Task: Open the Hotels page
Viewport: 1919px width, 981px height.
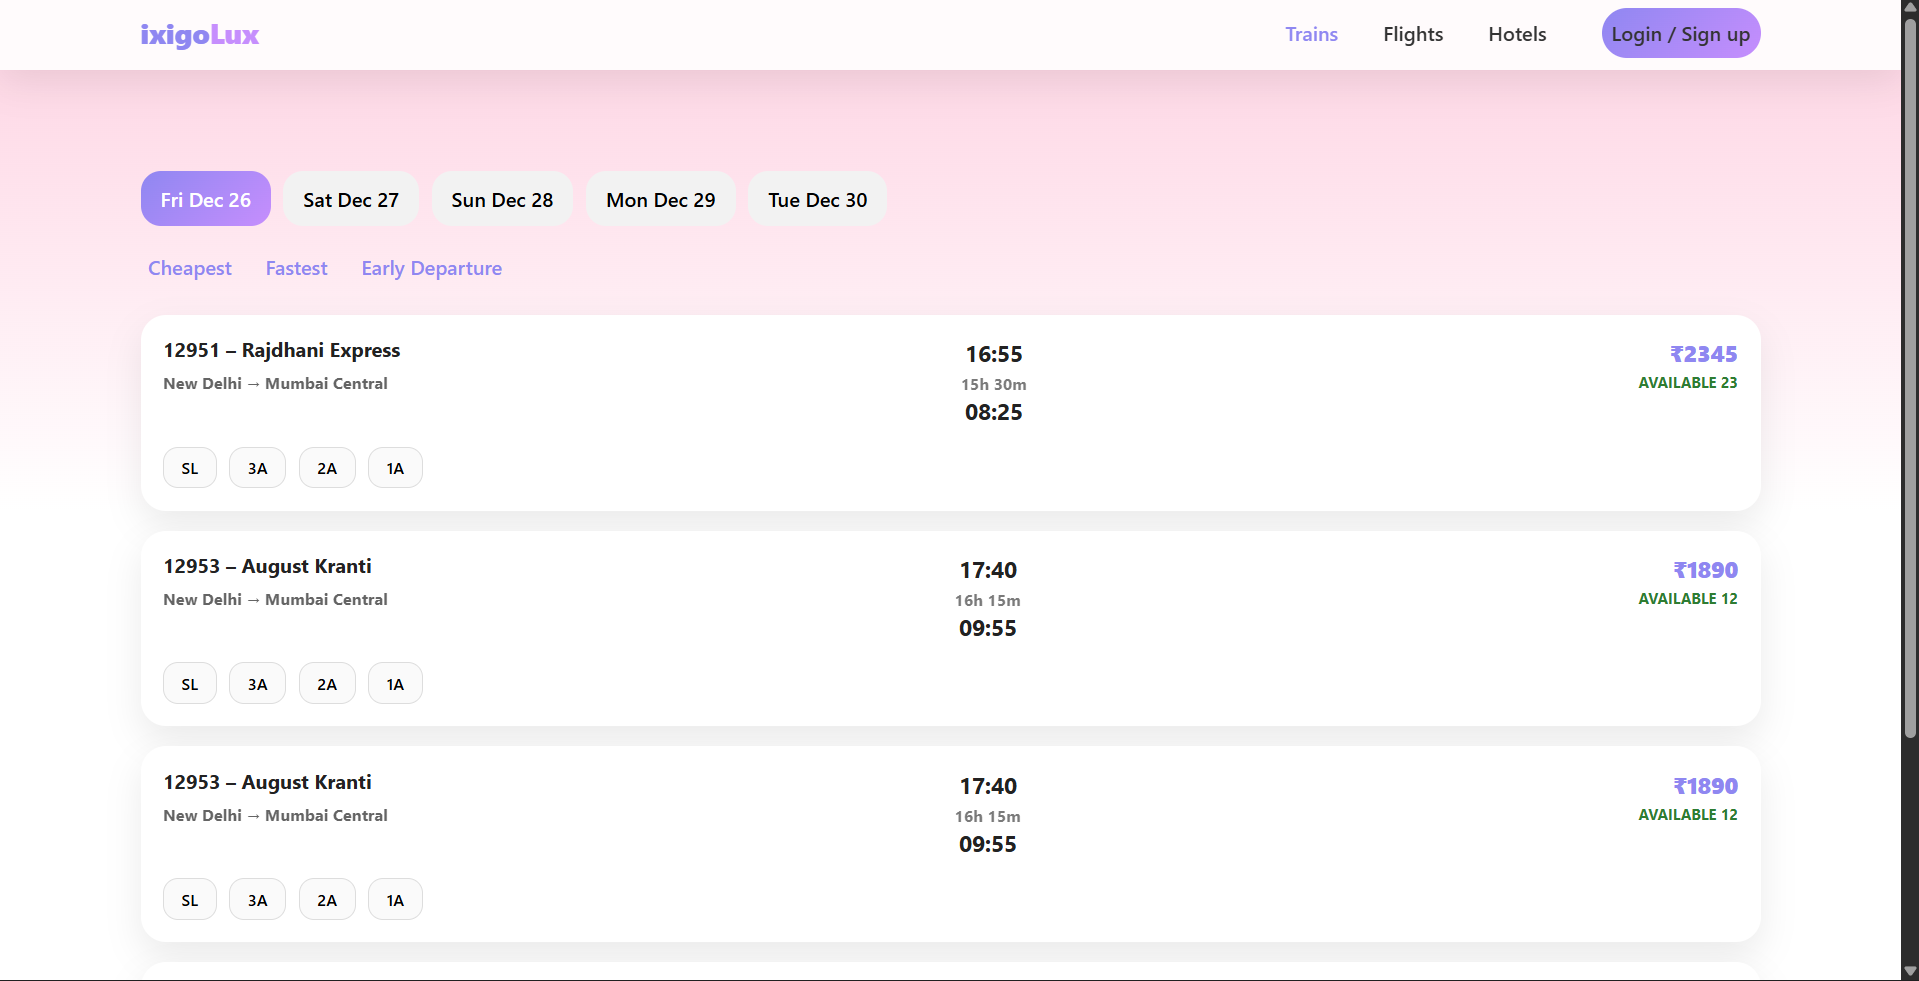Action: [x=1517, y=34]
